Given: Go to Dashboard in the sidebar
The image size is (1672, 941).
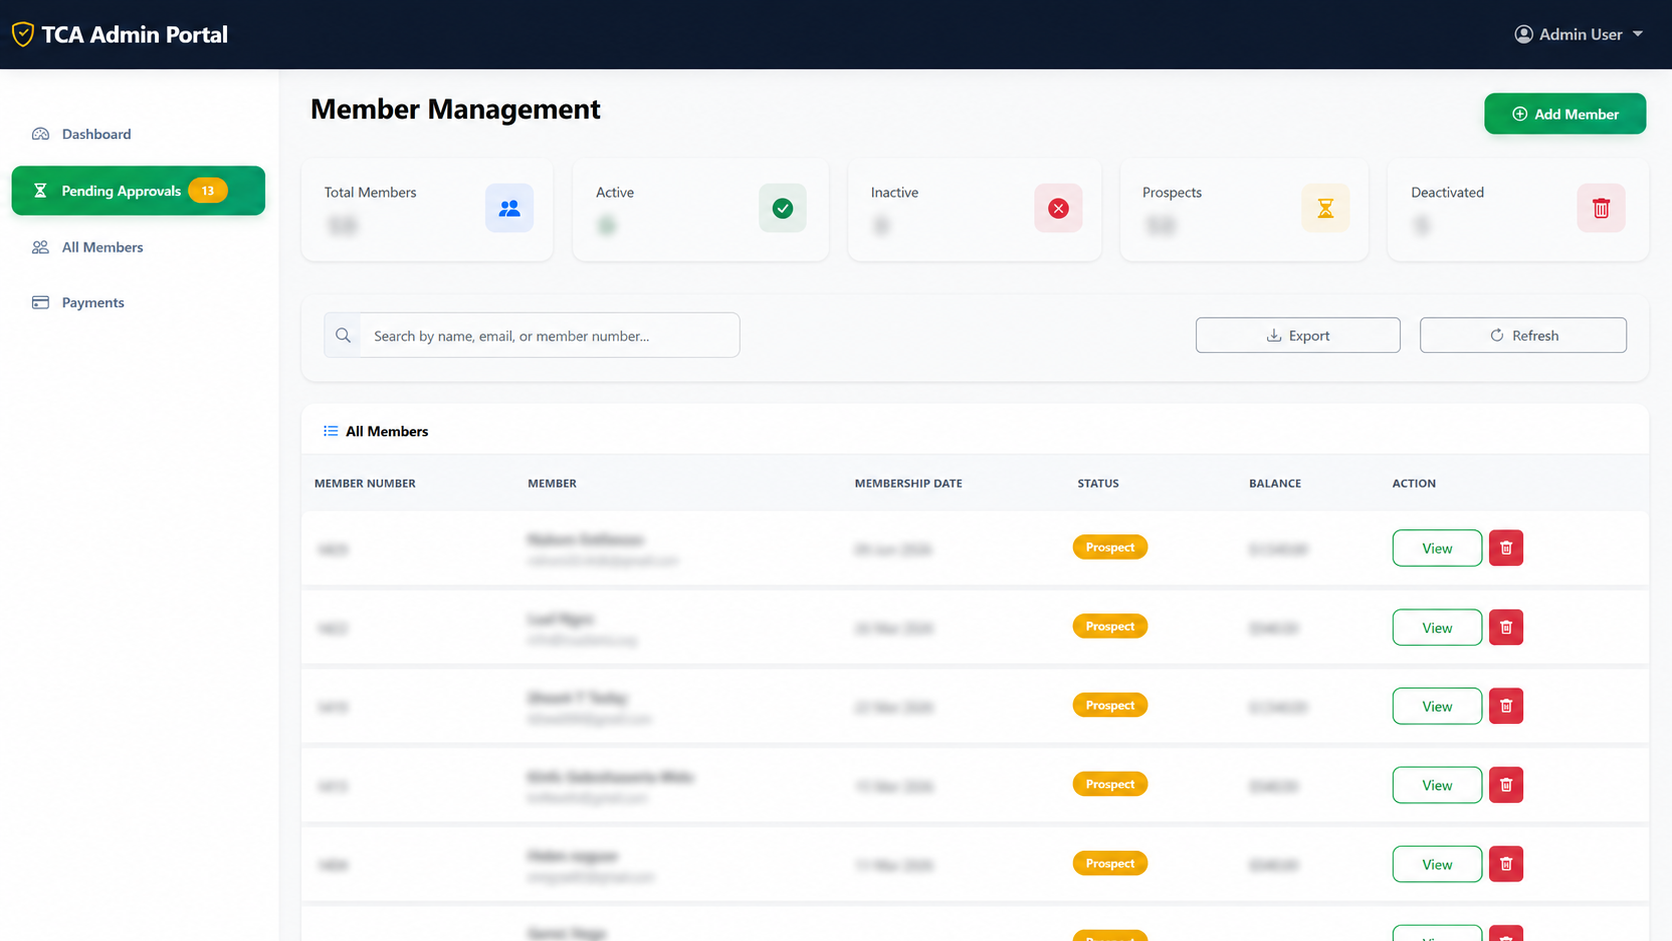Looking at the screenshot, I should click(96, 134).
